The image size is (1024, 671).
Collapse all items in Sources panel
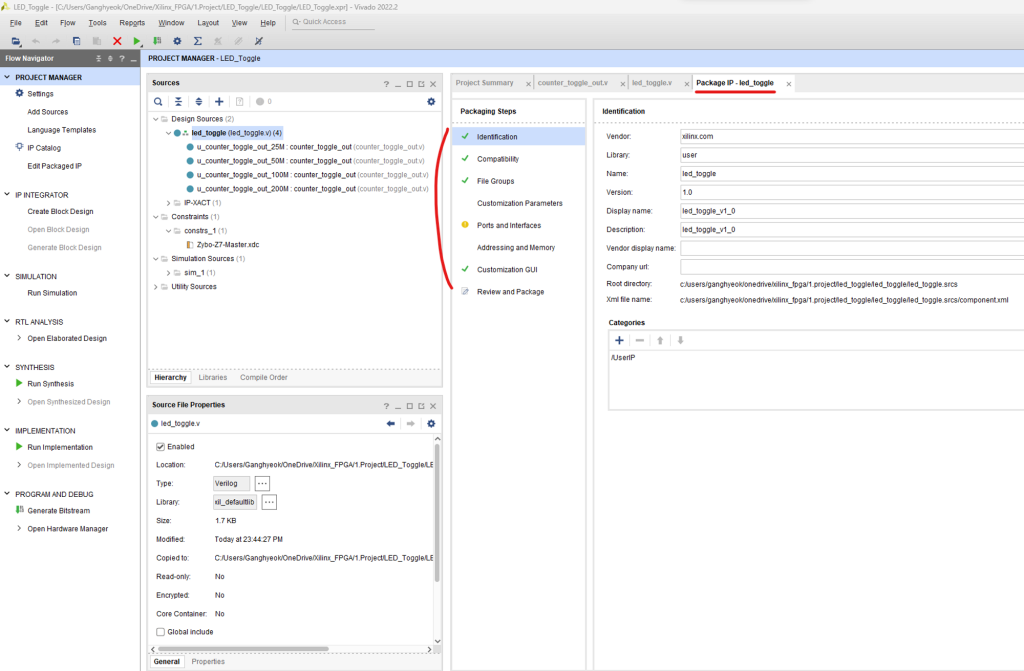(178, 102)
